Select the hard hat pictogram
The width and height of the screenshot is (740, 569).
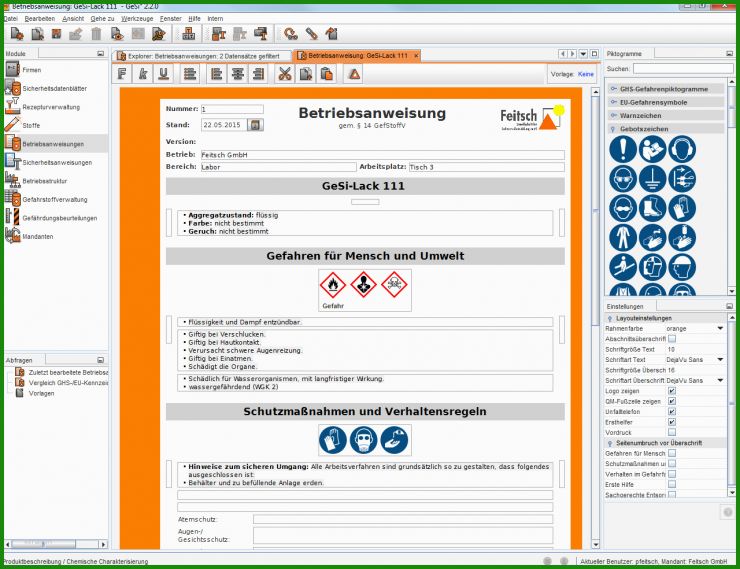pos(682,267)
